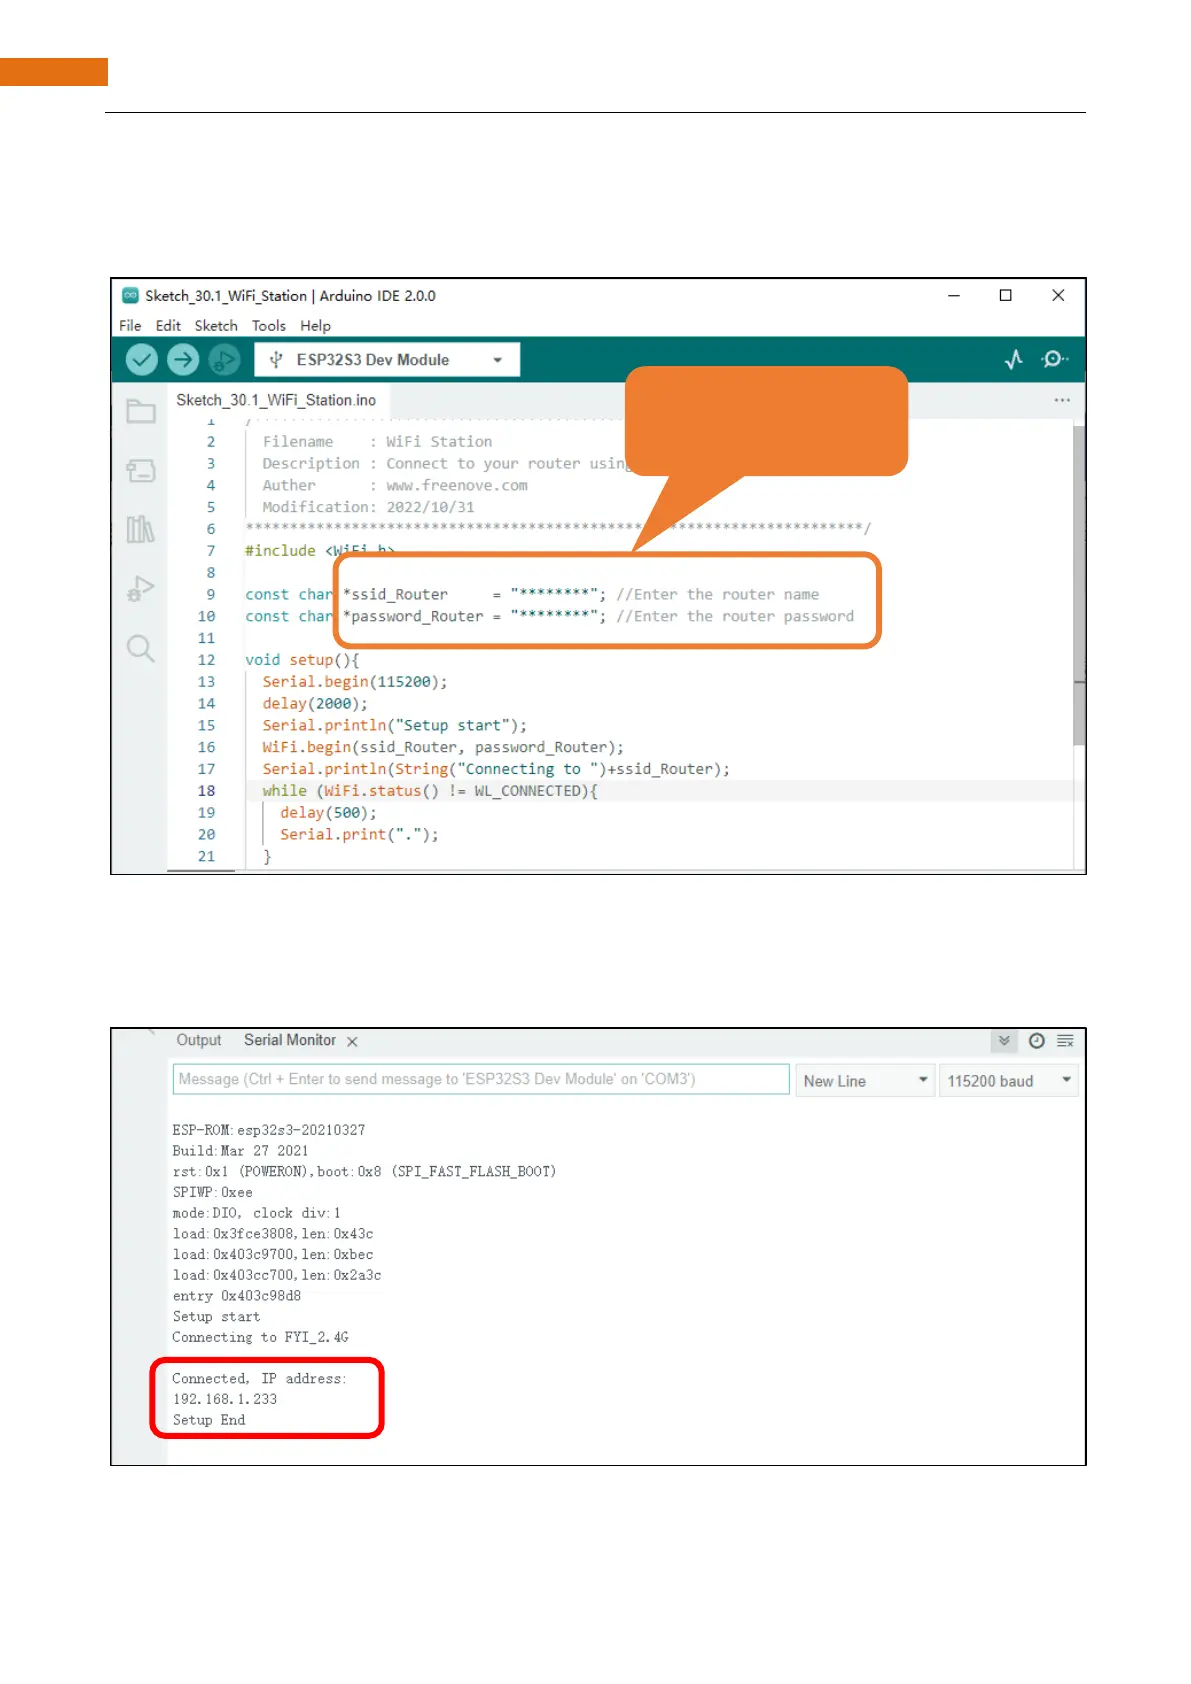
Task: Click the 'Serial.print(".");' code line
Action: pyautogui.click(x=359, y=835)
